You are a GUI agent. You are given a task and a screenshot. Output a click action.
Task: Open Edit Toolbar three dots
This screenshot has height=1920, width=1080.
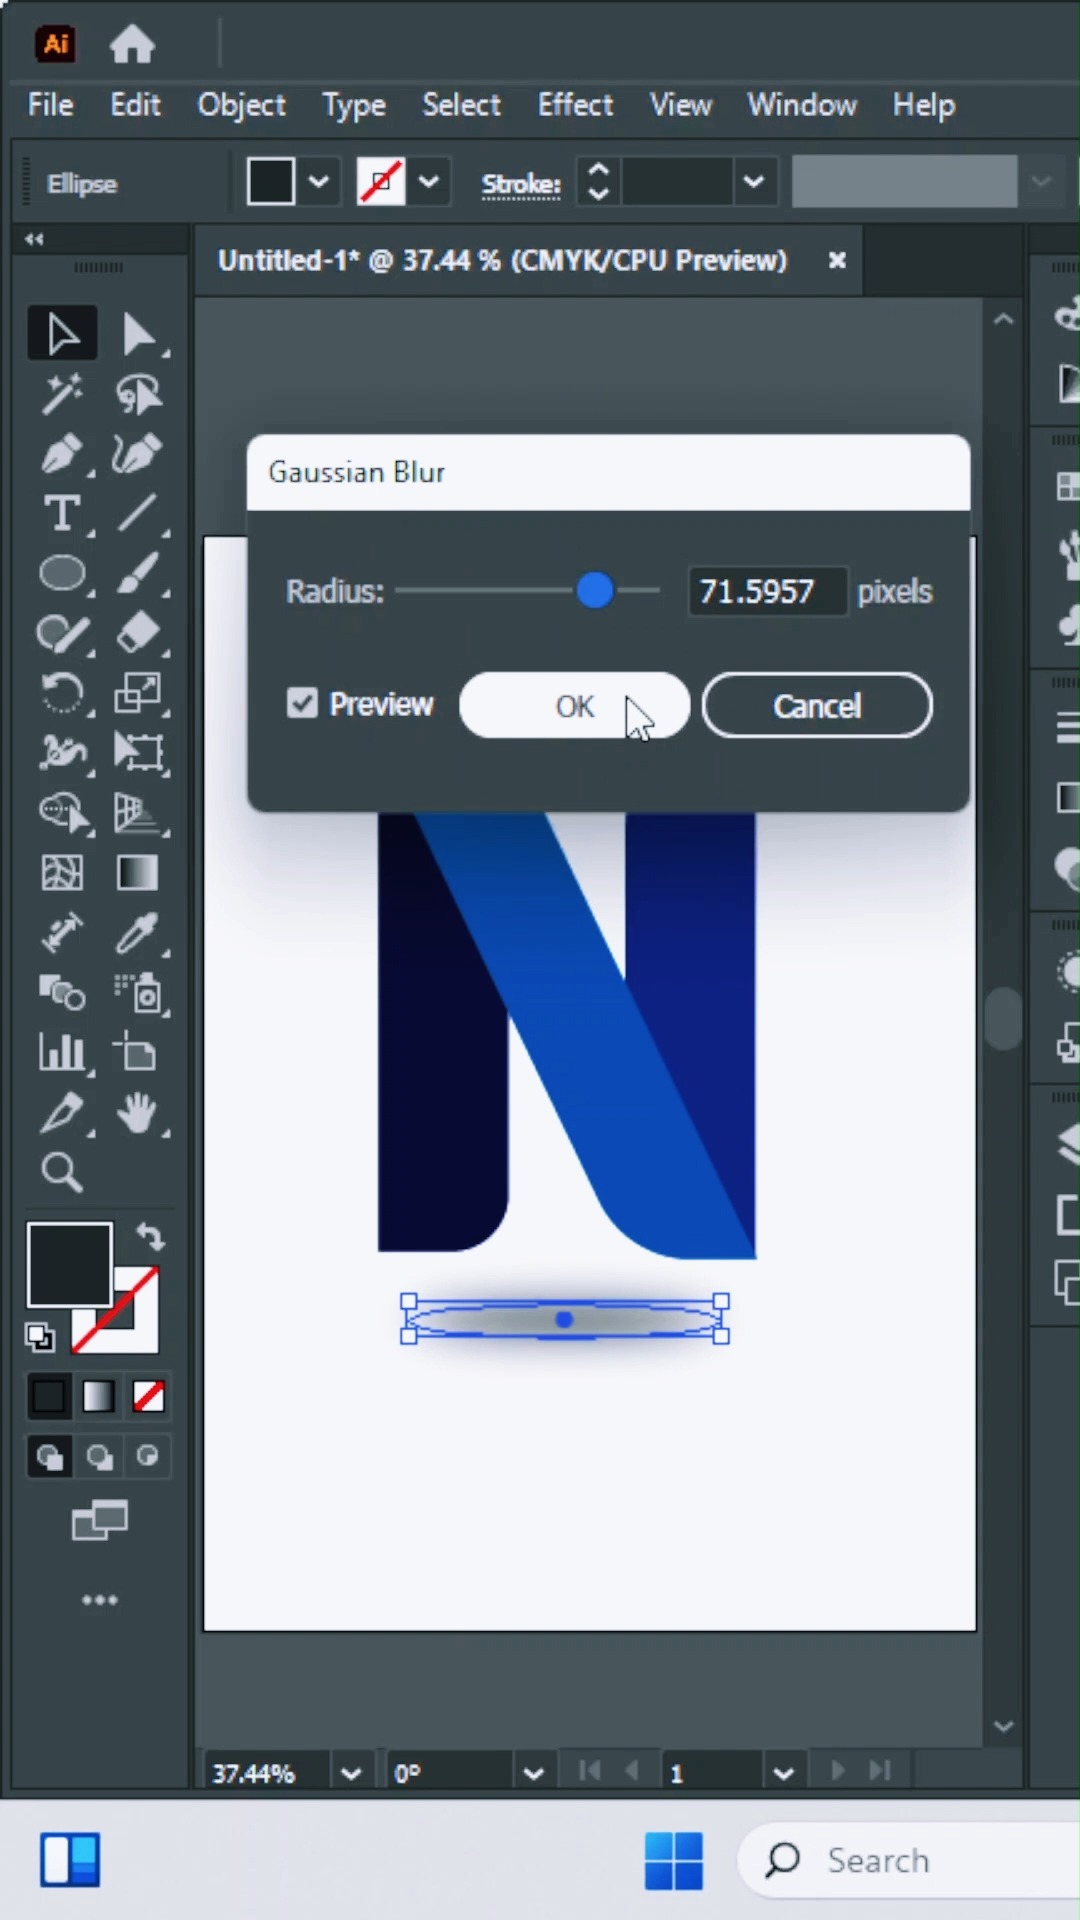point(99,1600)
